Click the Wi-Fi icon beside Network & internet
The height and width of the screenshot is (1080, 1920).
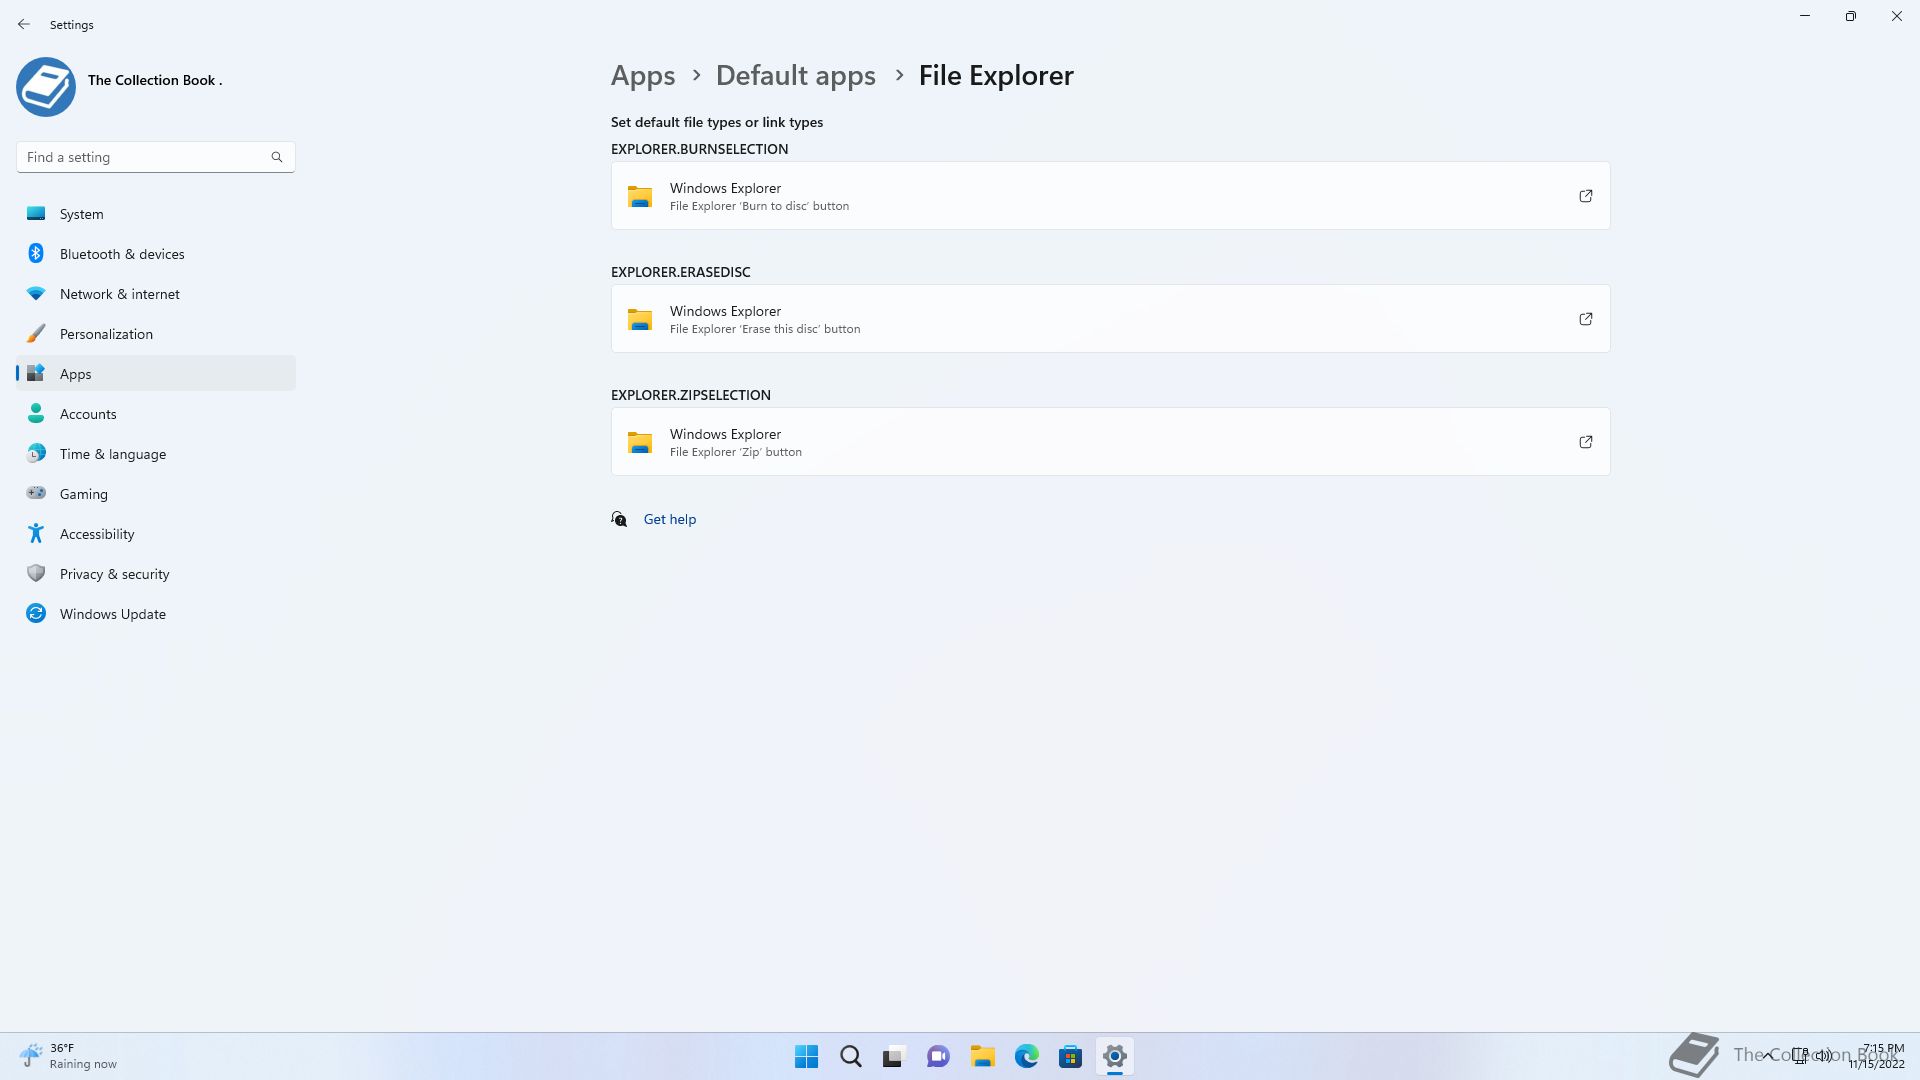36,293
